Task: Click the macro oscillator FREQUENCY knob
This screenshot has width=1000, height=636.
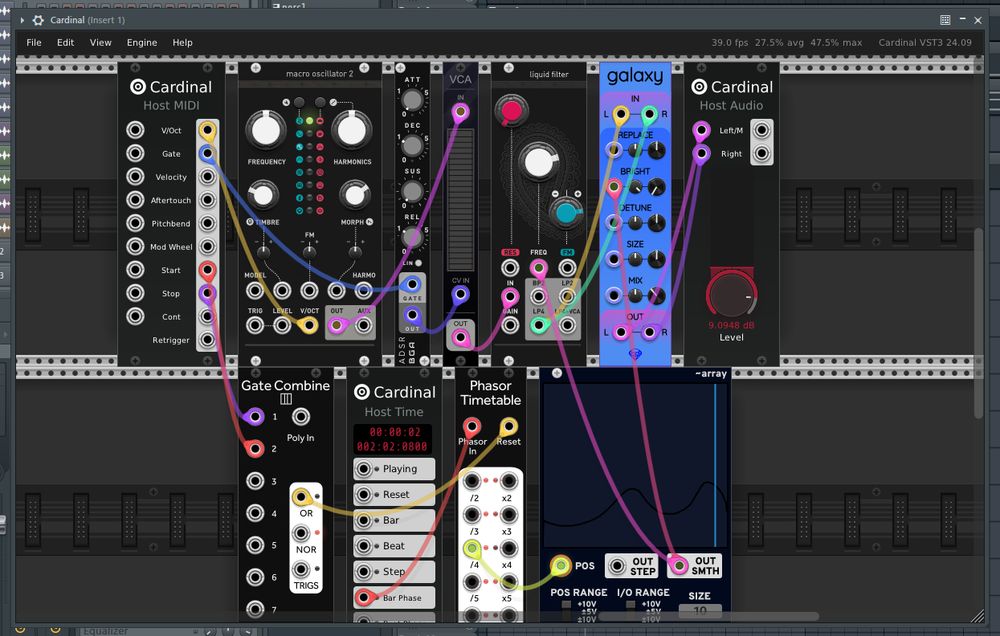Action: click(x=266, y=130)
